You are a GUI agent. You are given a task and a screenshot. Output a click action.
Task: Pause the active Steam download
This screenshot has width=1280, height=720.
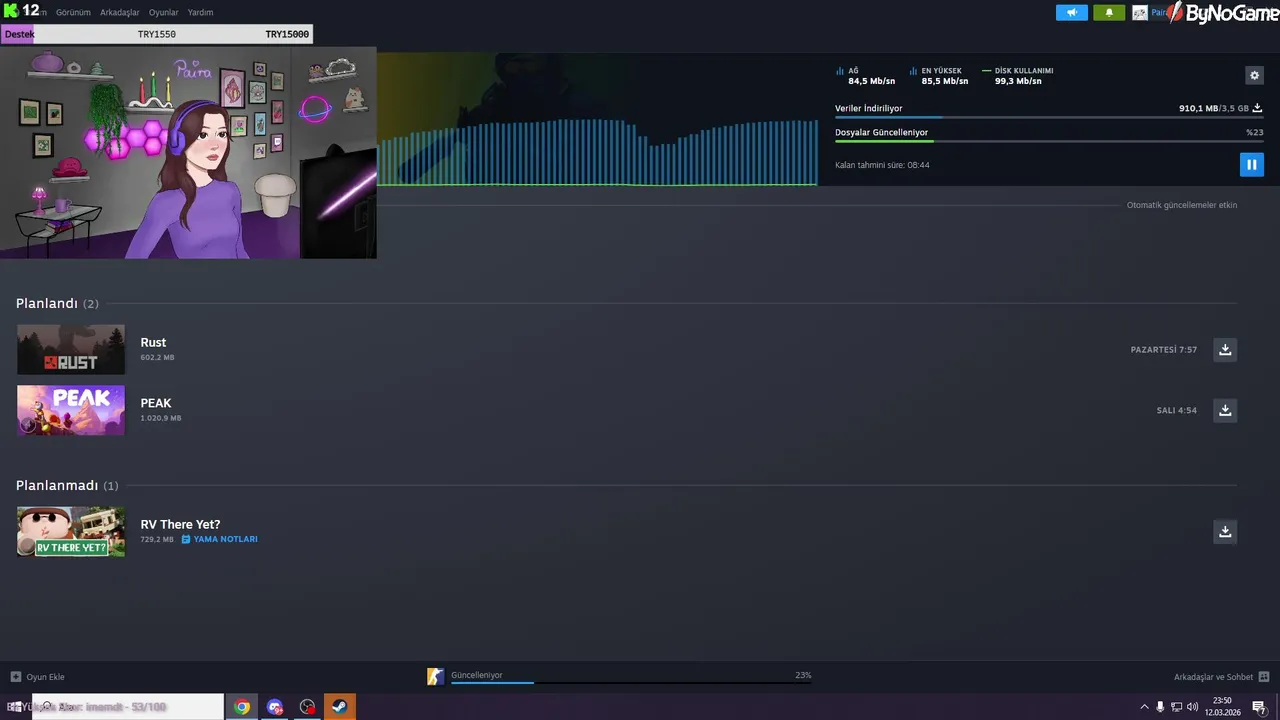1251,164
